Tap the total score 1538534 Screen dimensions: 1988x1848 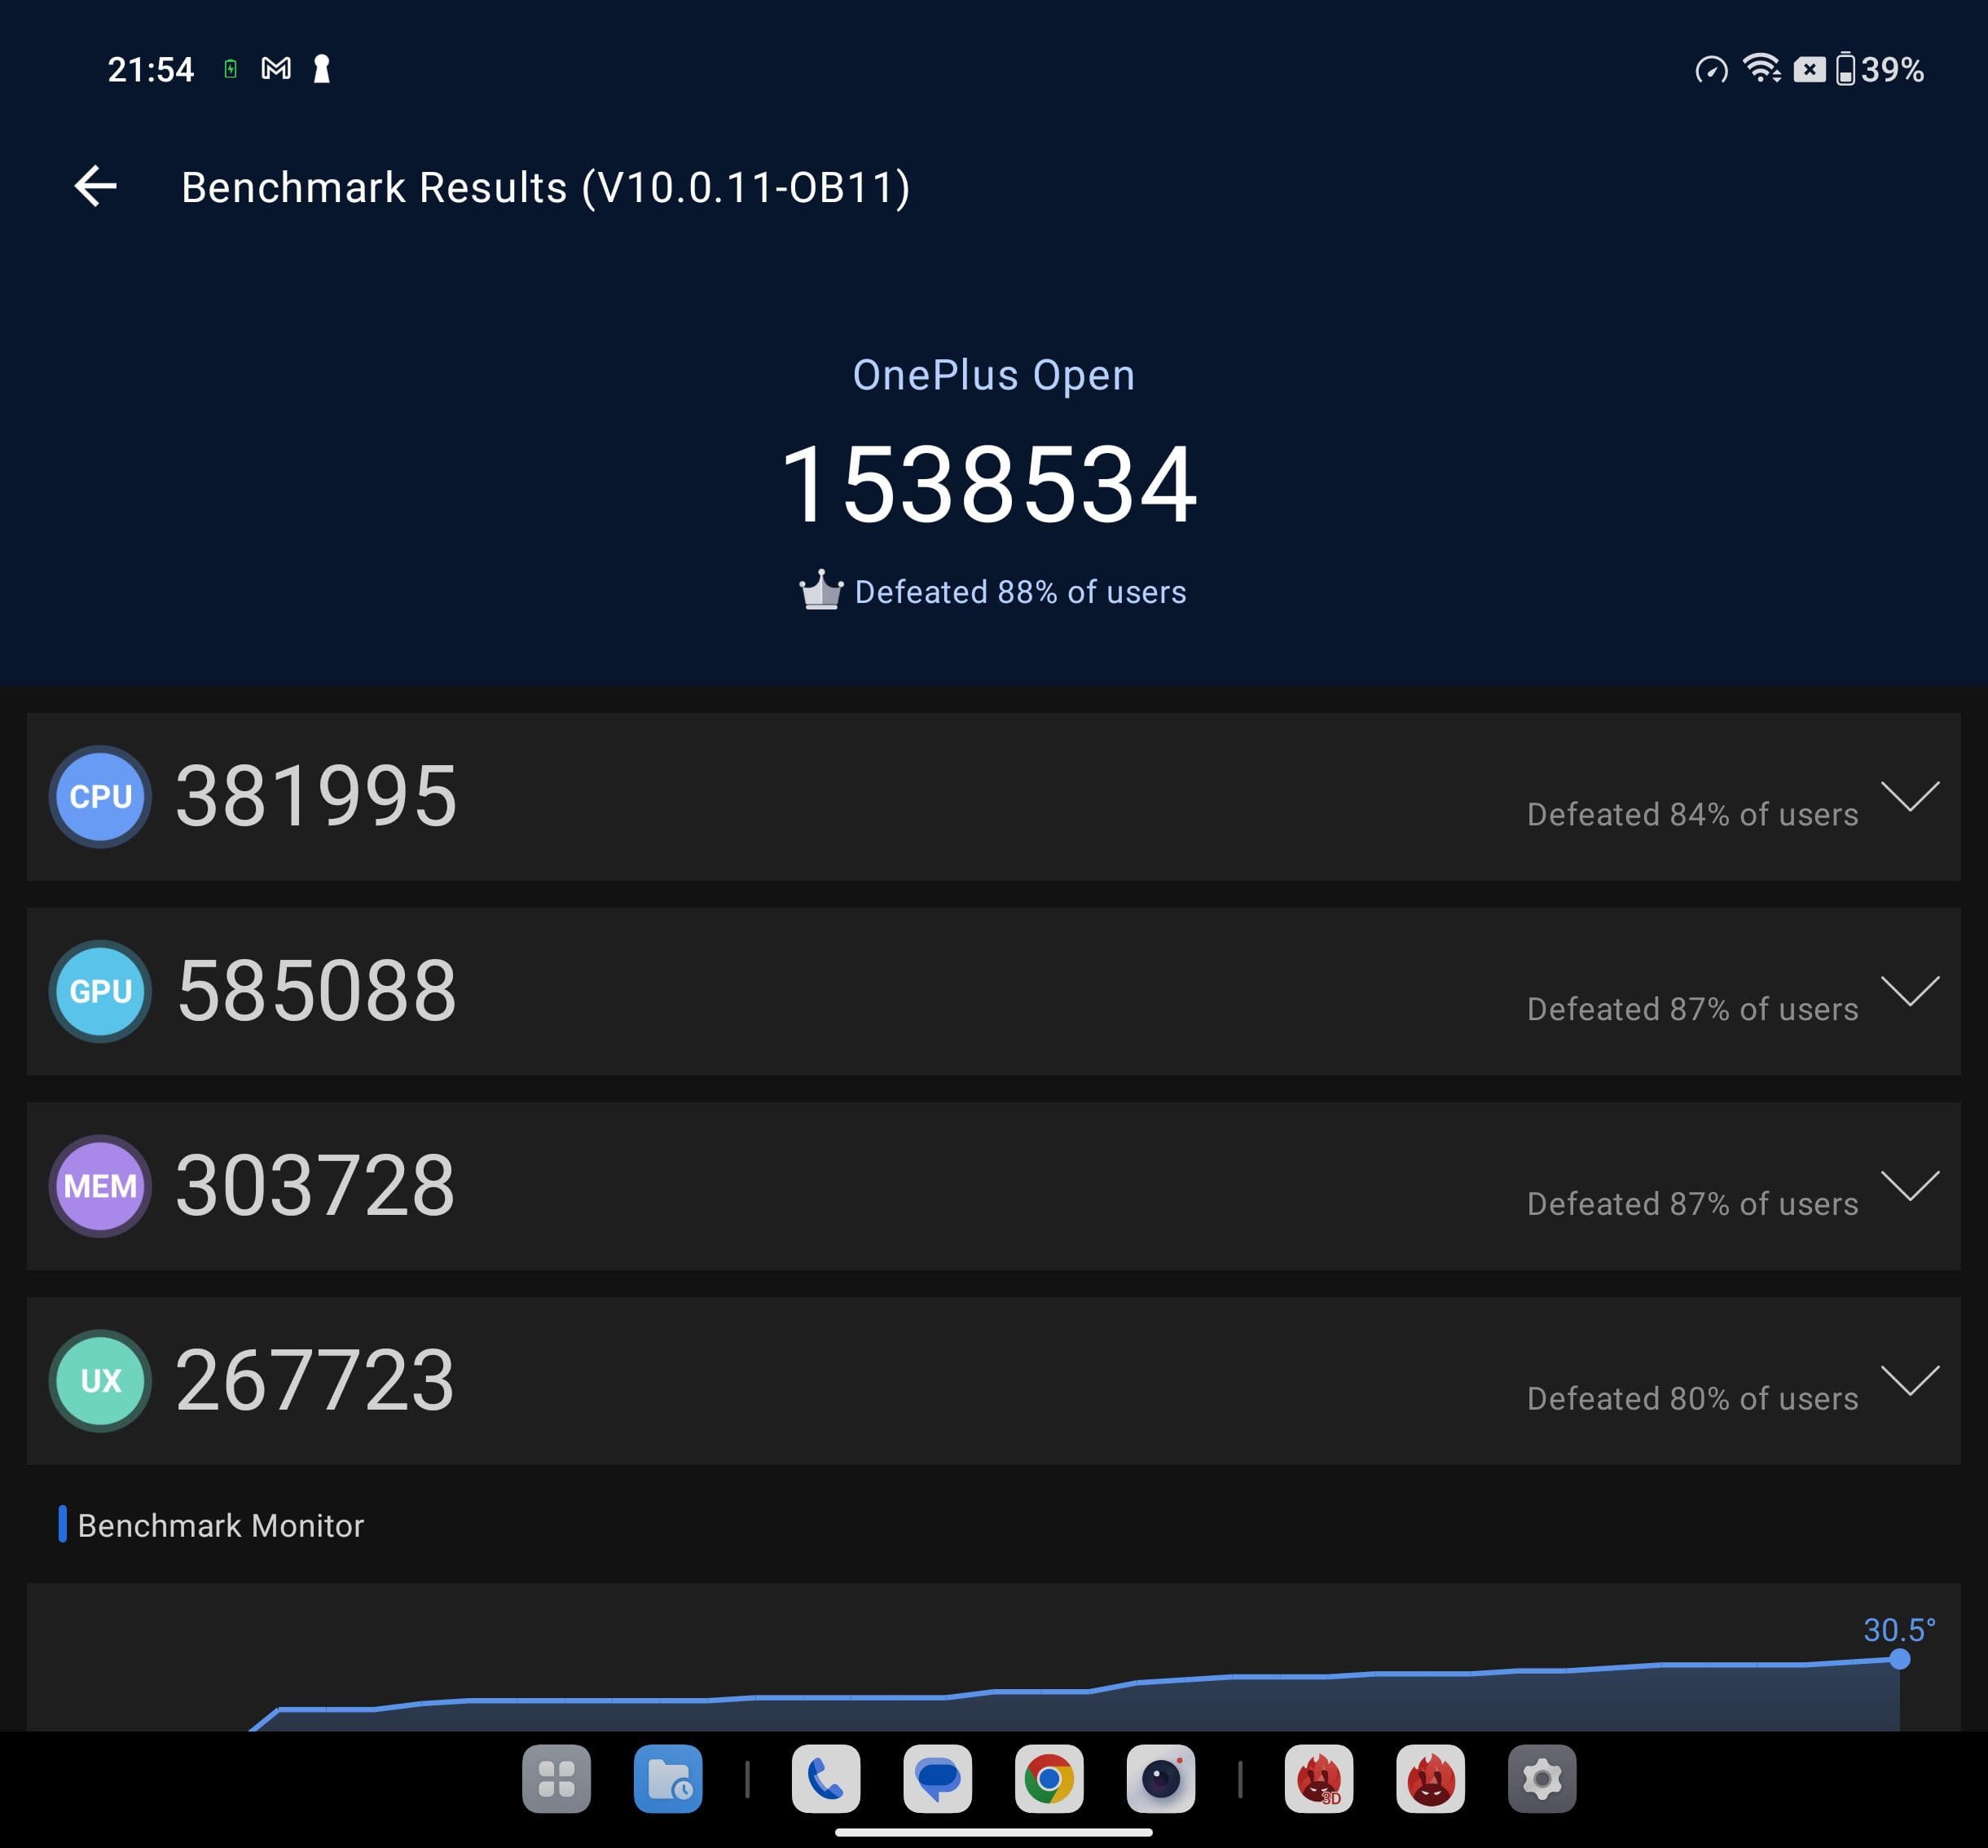click(989, 486)
